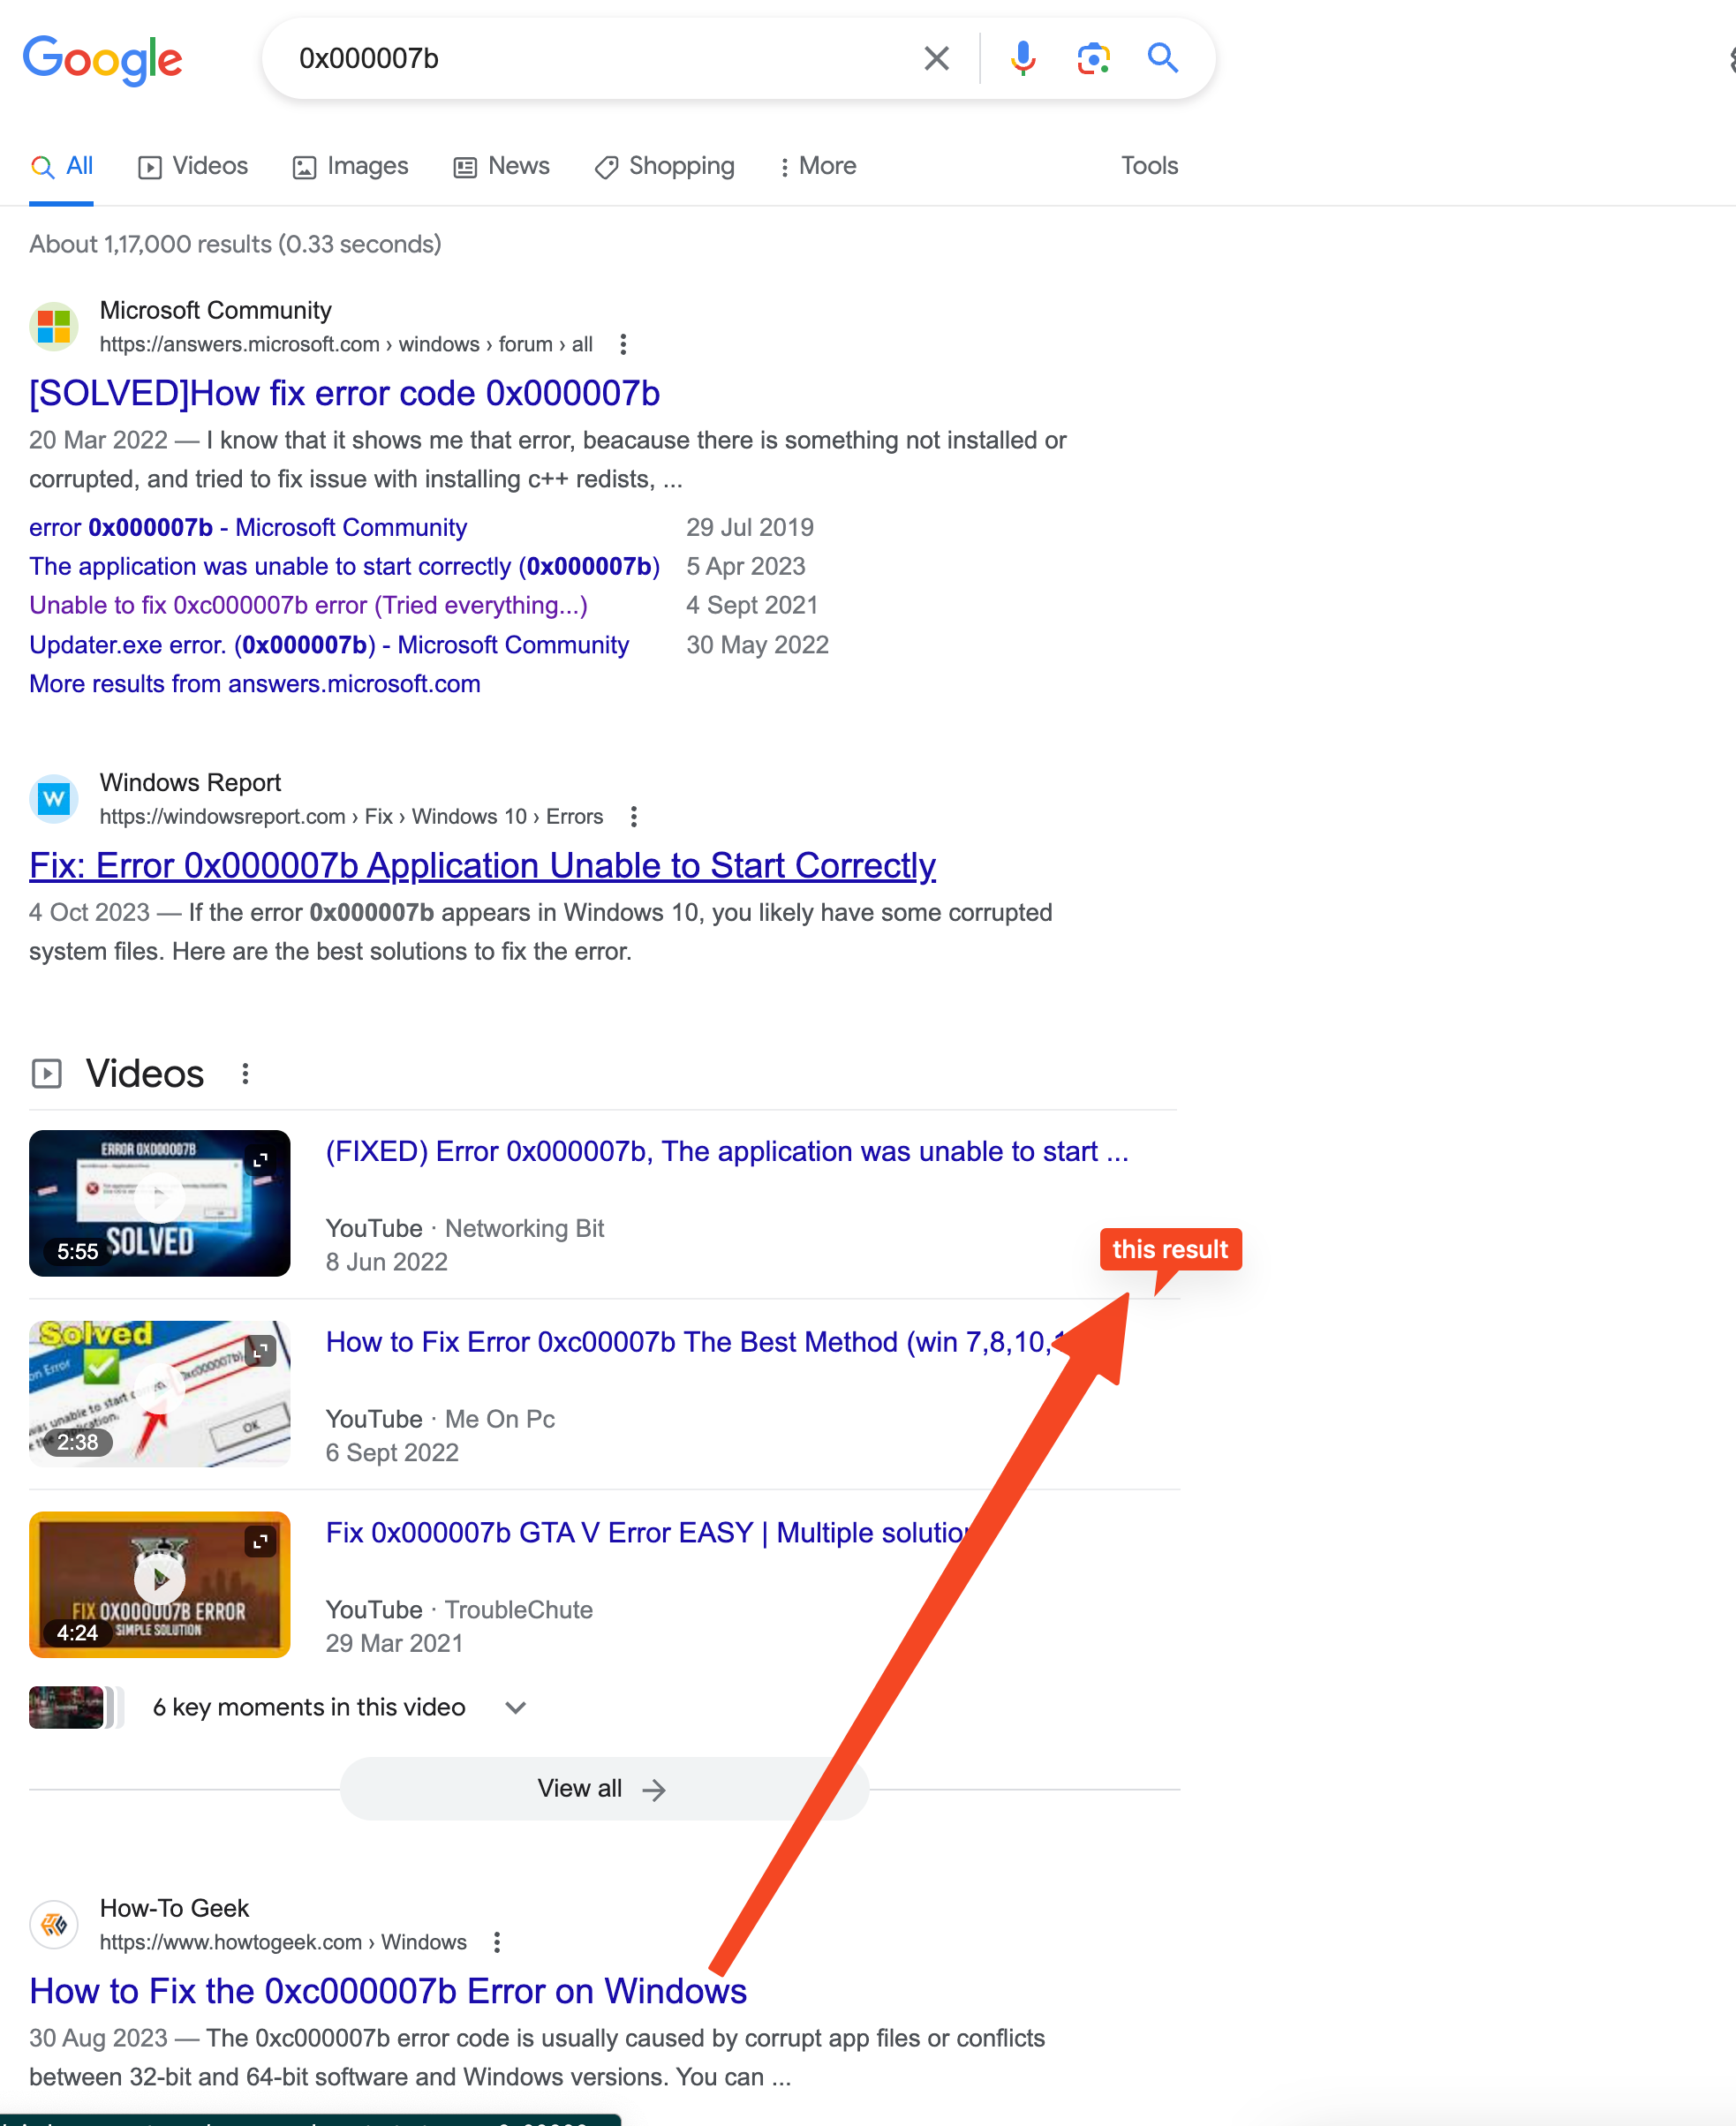Click the View all videos button
The width and height of the screenshot is (1736, 2126).
(x=604, y=1788)
